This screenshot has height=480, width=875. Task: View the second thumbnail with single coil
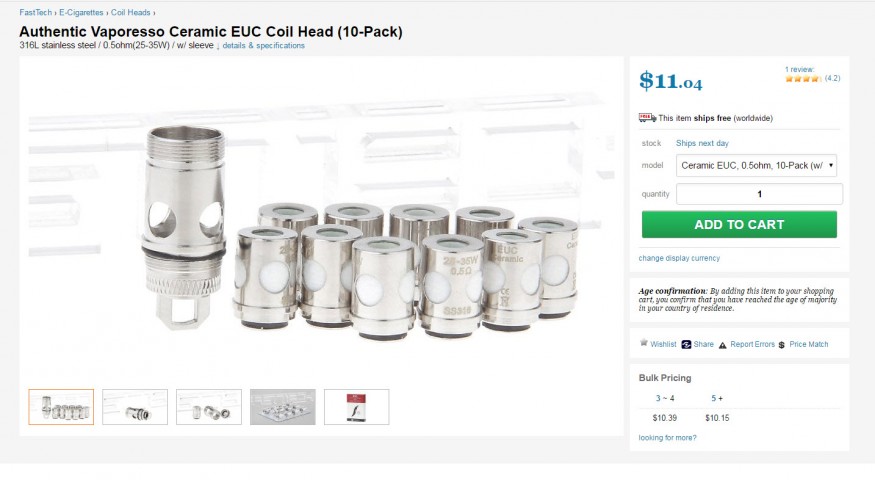[135, 407]
